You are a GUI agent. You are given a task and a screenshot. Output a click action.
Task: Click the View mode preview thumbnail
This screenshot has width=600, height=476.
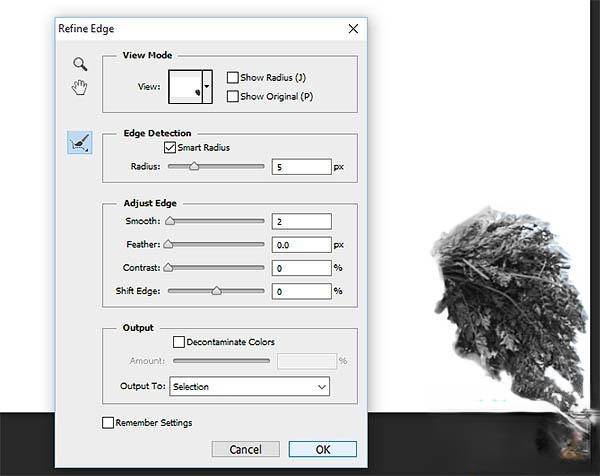click(185, 86)
